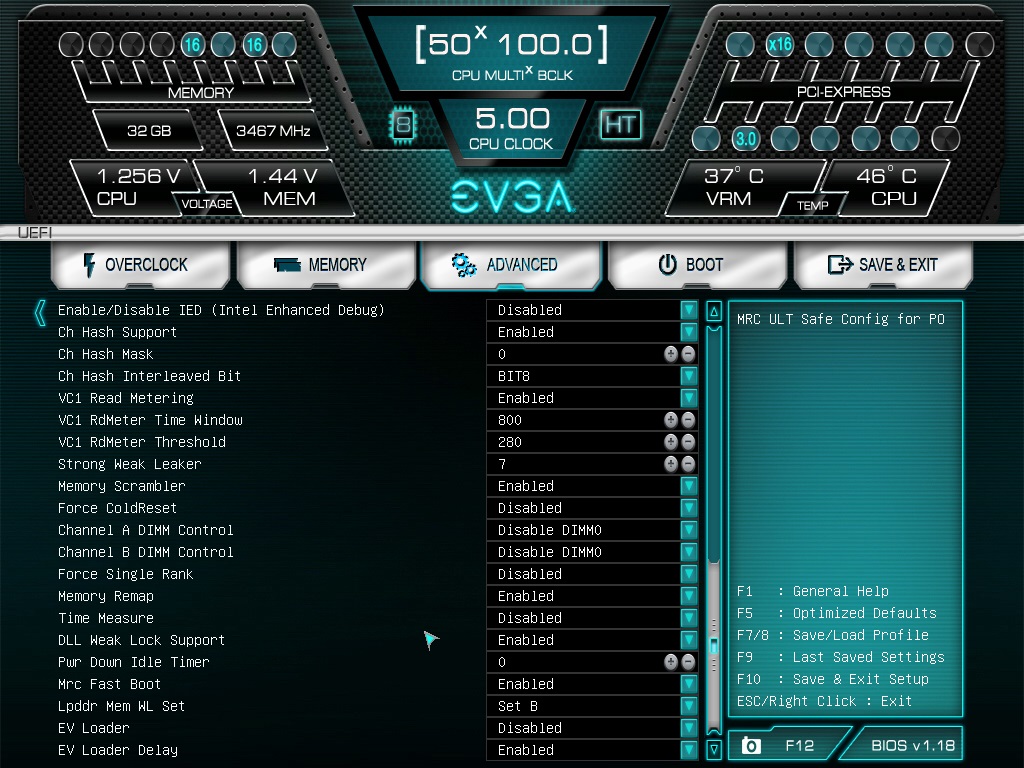Open the Boot tab
1024x768 pixels.
[x=697, y=264]
